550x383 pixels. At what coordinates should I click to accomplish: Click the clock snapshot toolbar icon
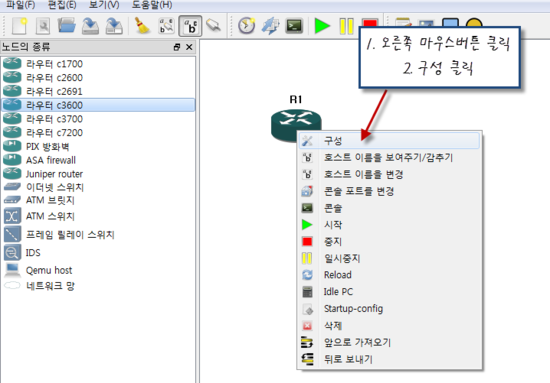[x=247, y=26]
